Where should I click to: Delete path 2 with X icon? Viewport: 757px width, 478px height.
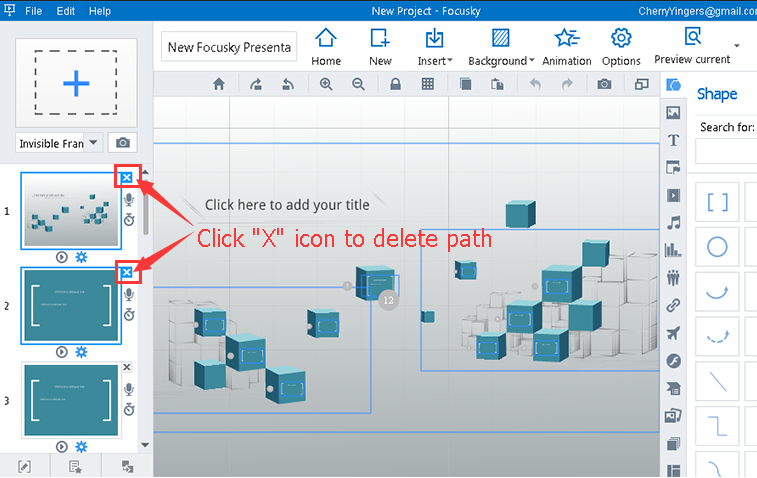click(x=126, y=273)
